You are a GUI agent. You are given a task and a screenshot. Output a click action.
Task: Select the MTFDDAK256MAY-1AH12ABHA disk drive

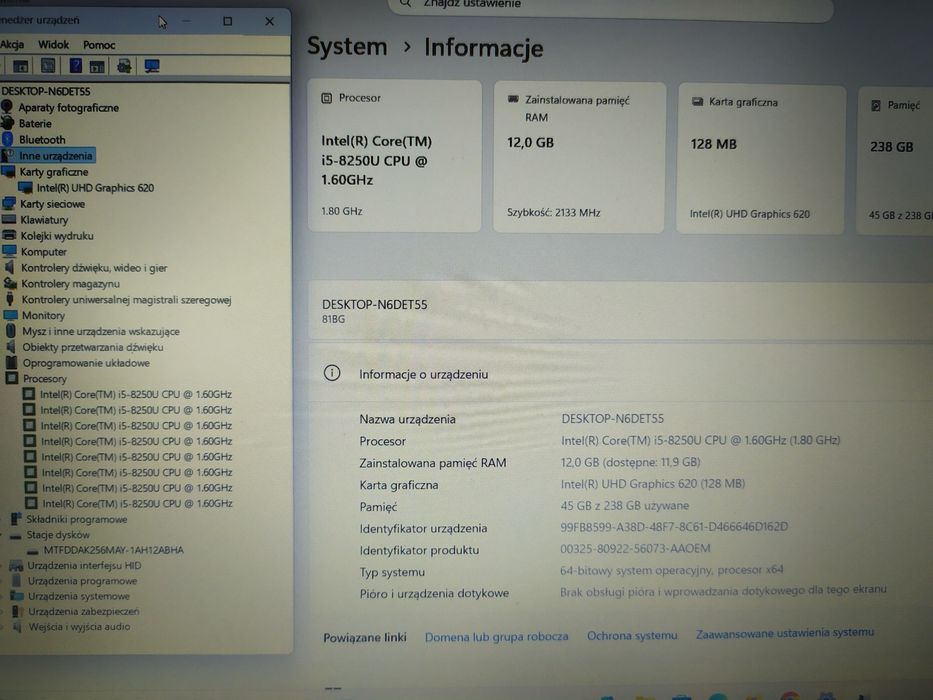tap(114, 550)
